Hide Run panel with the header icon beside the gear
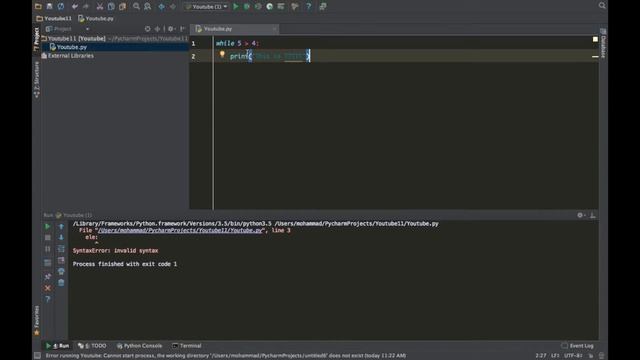Viewport: 640px width, 360px height. pyautogui.click(x=593, y=215)
